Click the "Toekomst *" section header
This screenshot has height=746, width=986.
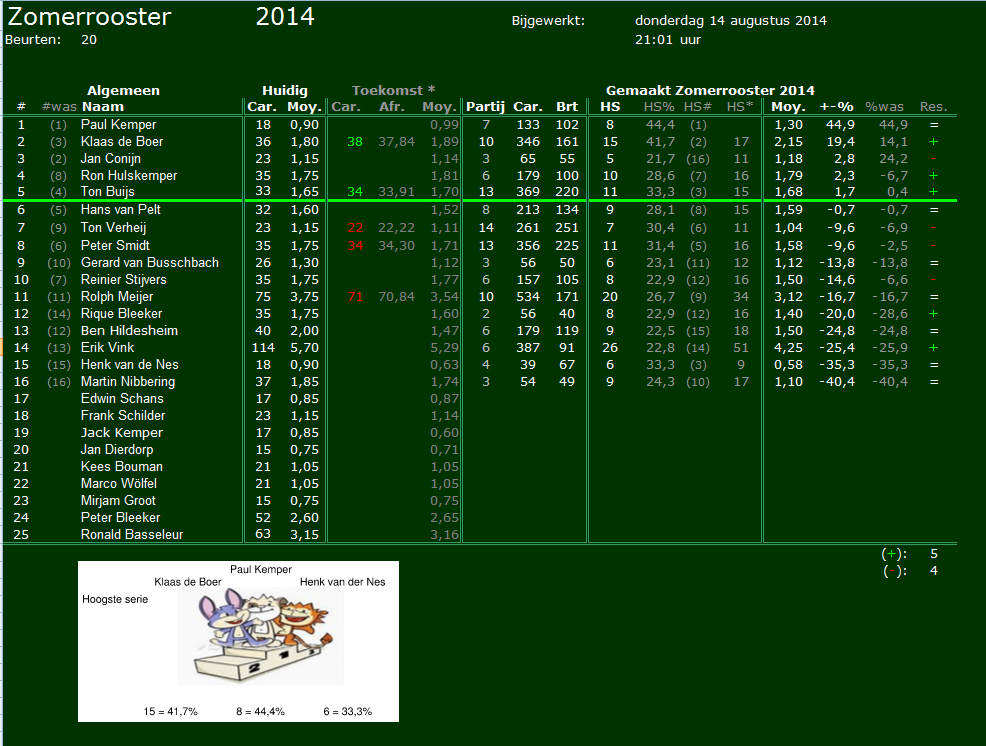pyautogui.click(x=394, y=91)
